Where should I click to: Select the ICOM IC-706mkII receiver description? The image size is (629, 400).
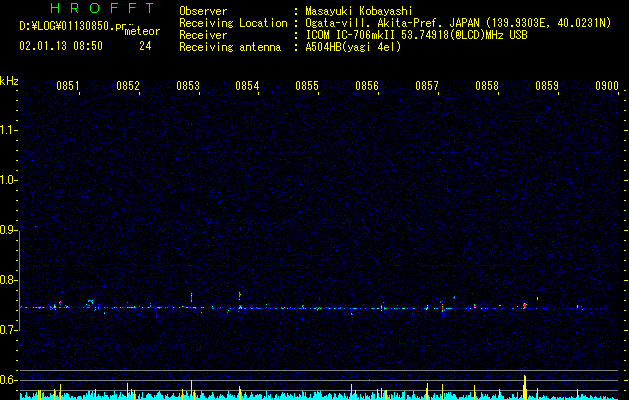[x=416, y=35]
